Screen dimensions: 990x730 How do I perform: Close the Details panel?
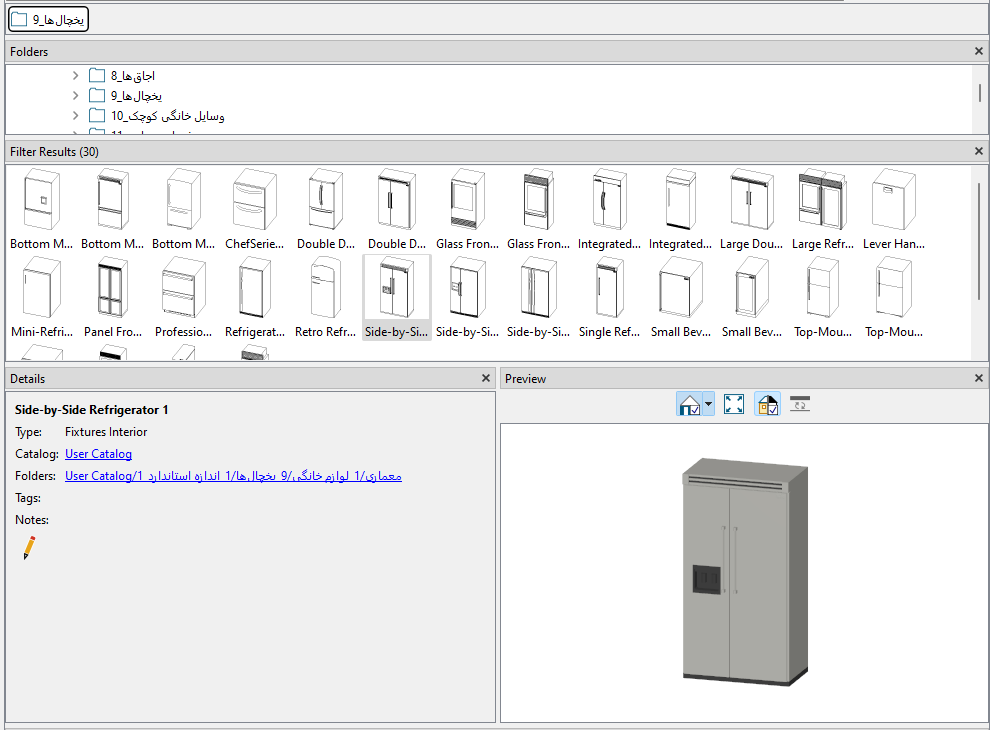coord(486,379)
